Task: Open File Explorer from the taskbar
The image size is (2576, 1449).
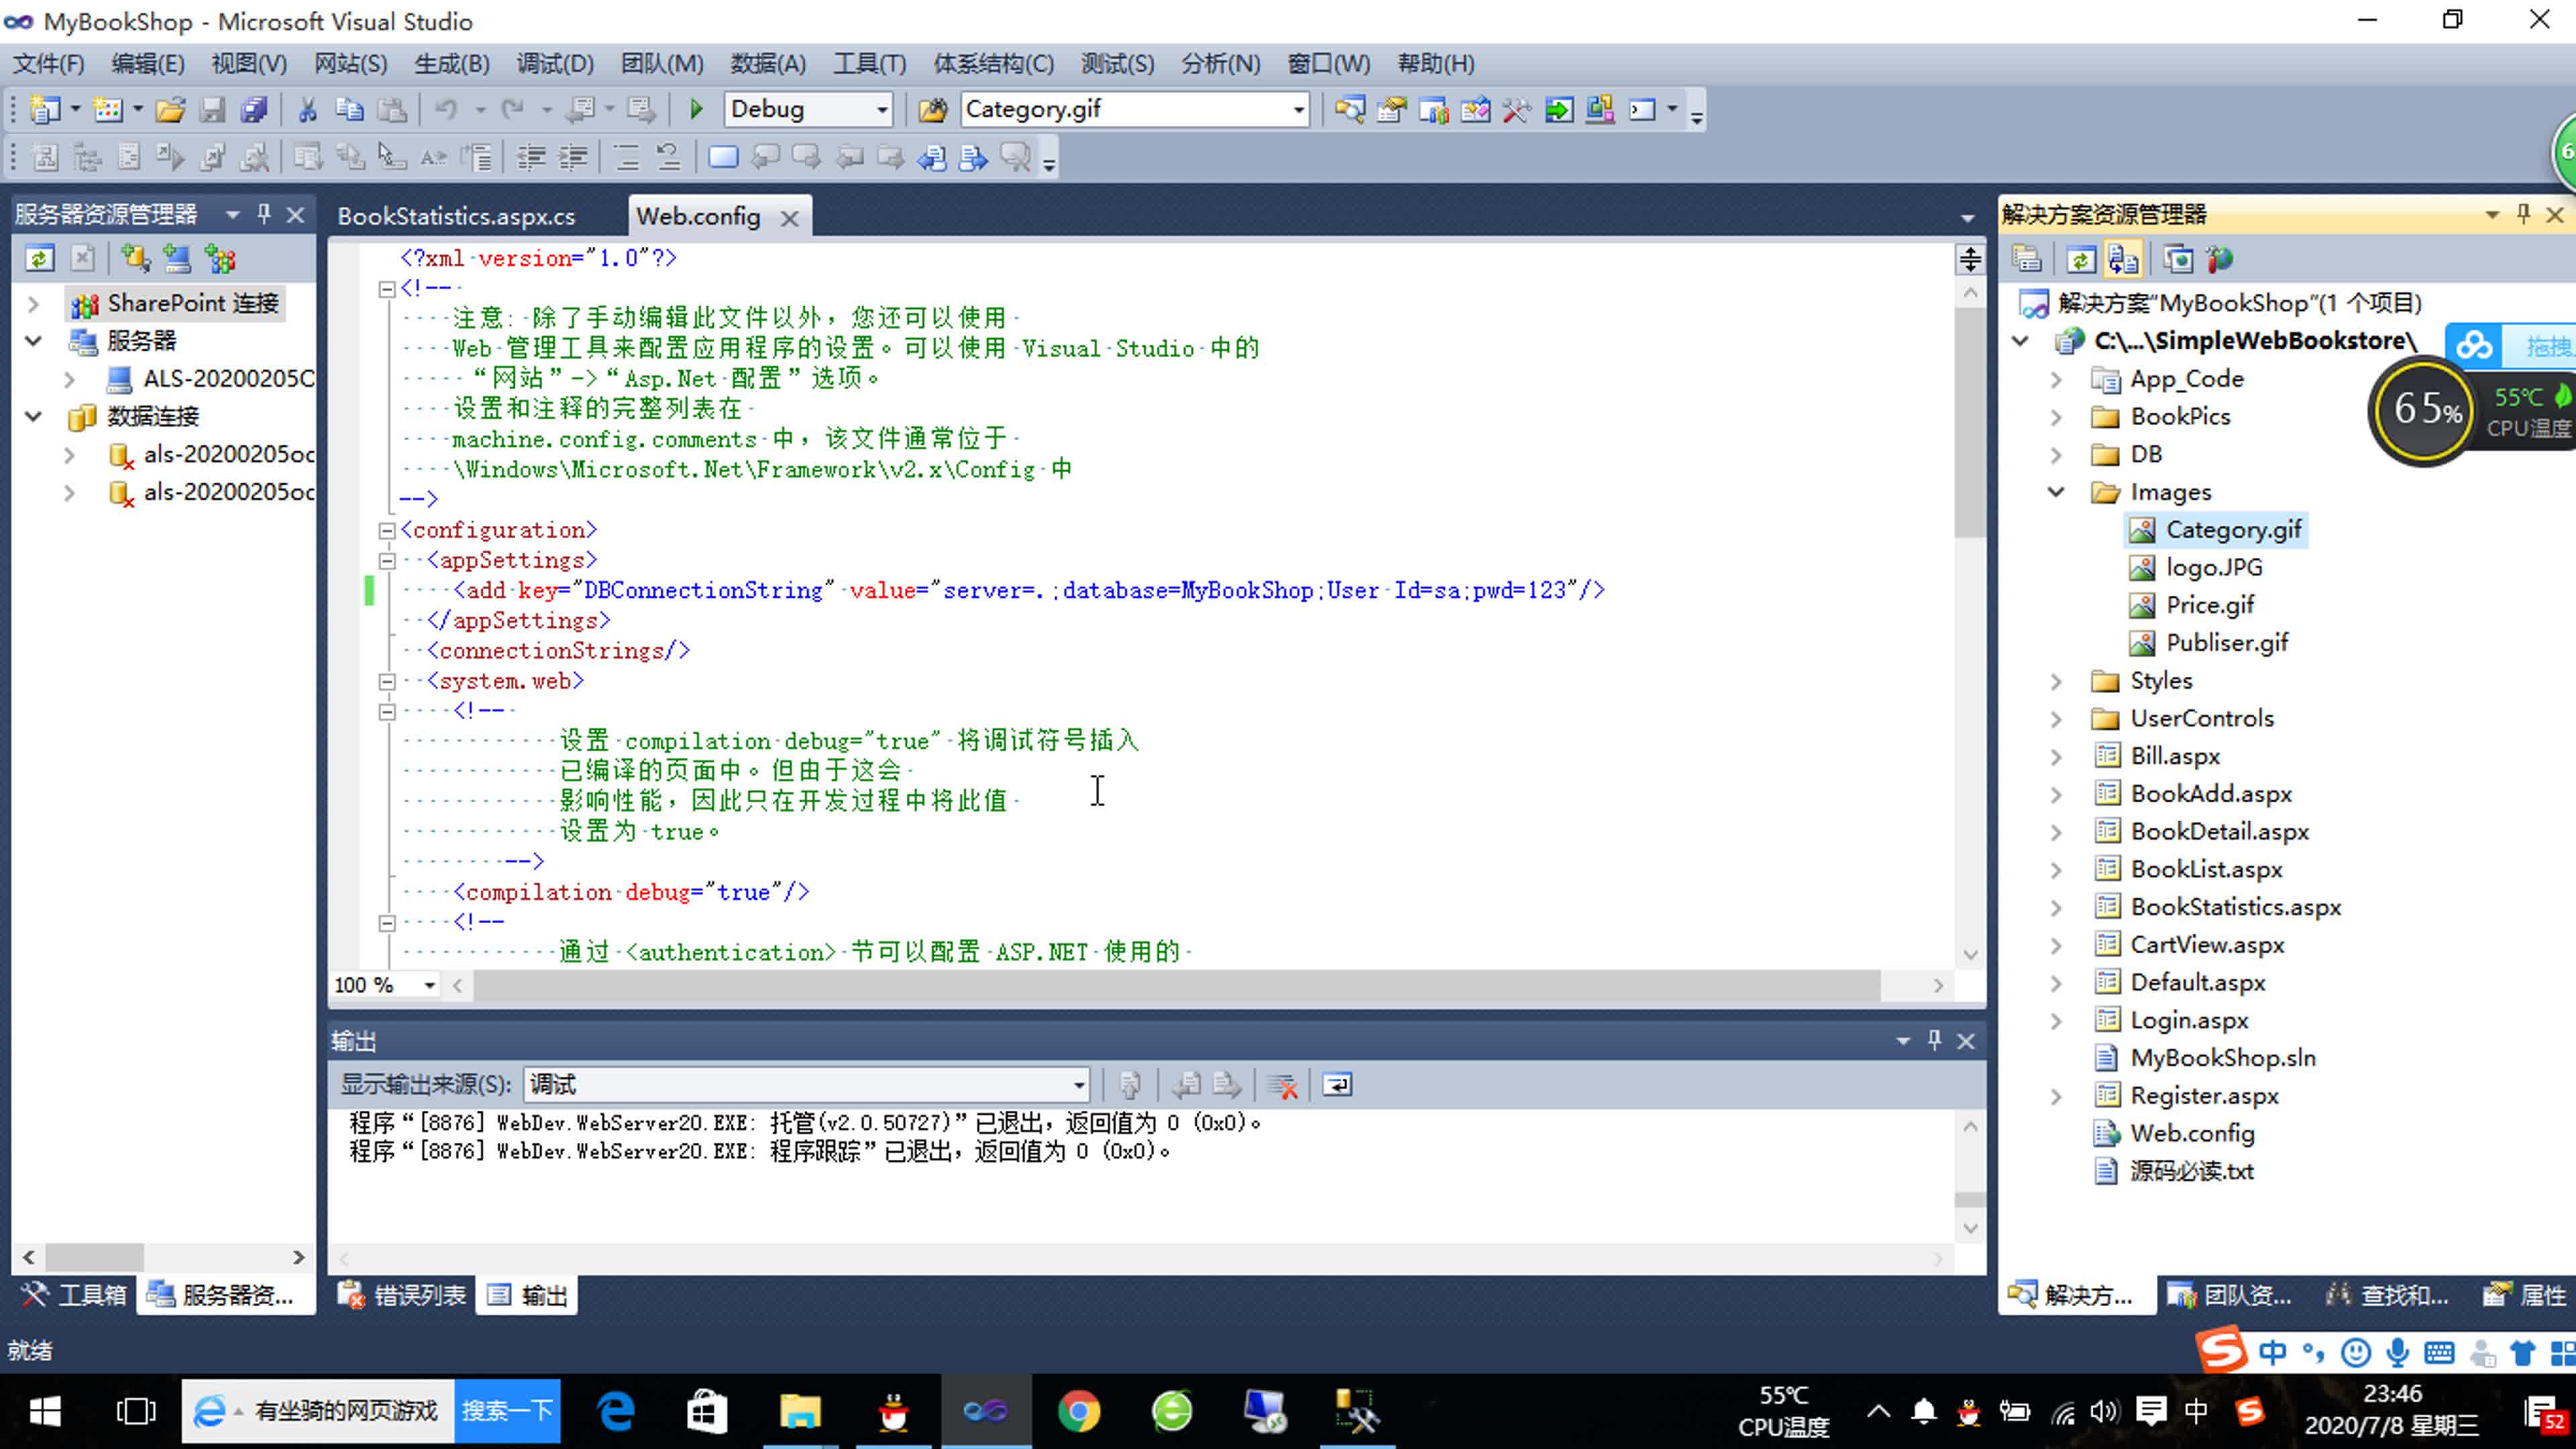Action: pyautogui.click(x=799, y=1411)
